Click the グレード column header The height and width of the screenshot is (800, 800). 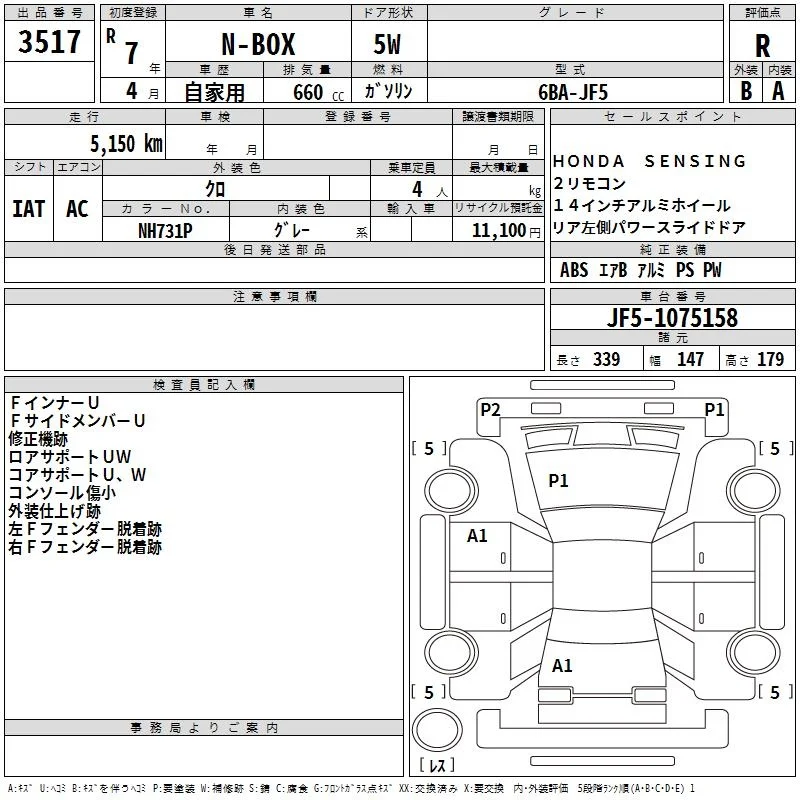point(576,13)
